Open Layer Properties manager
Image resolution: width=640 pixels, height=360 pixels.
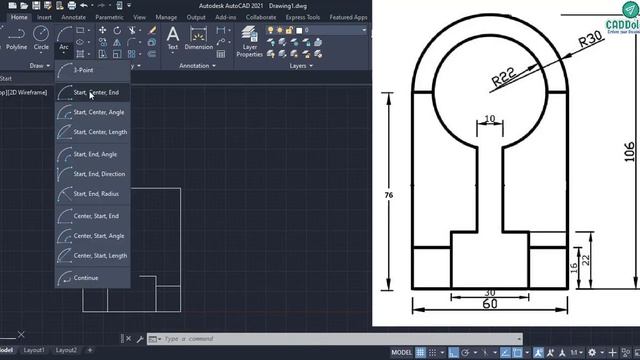tap(249, 41)
